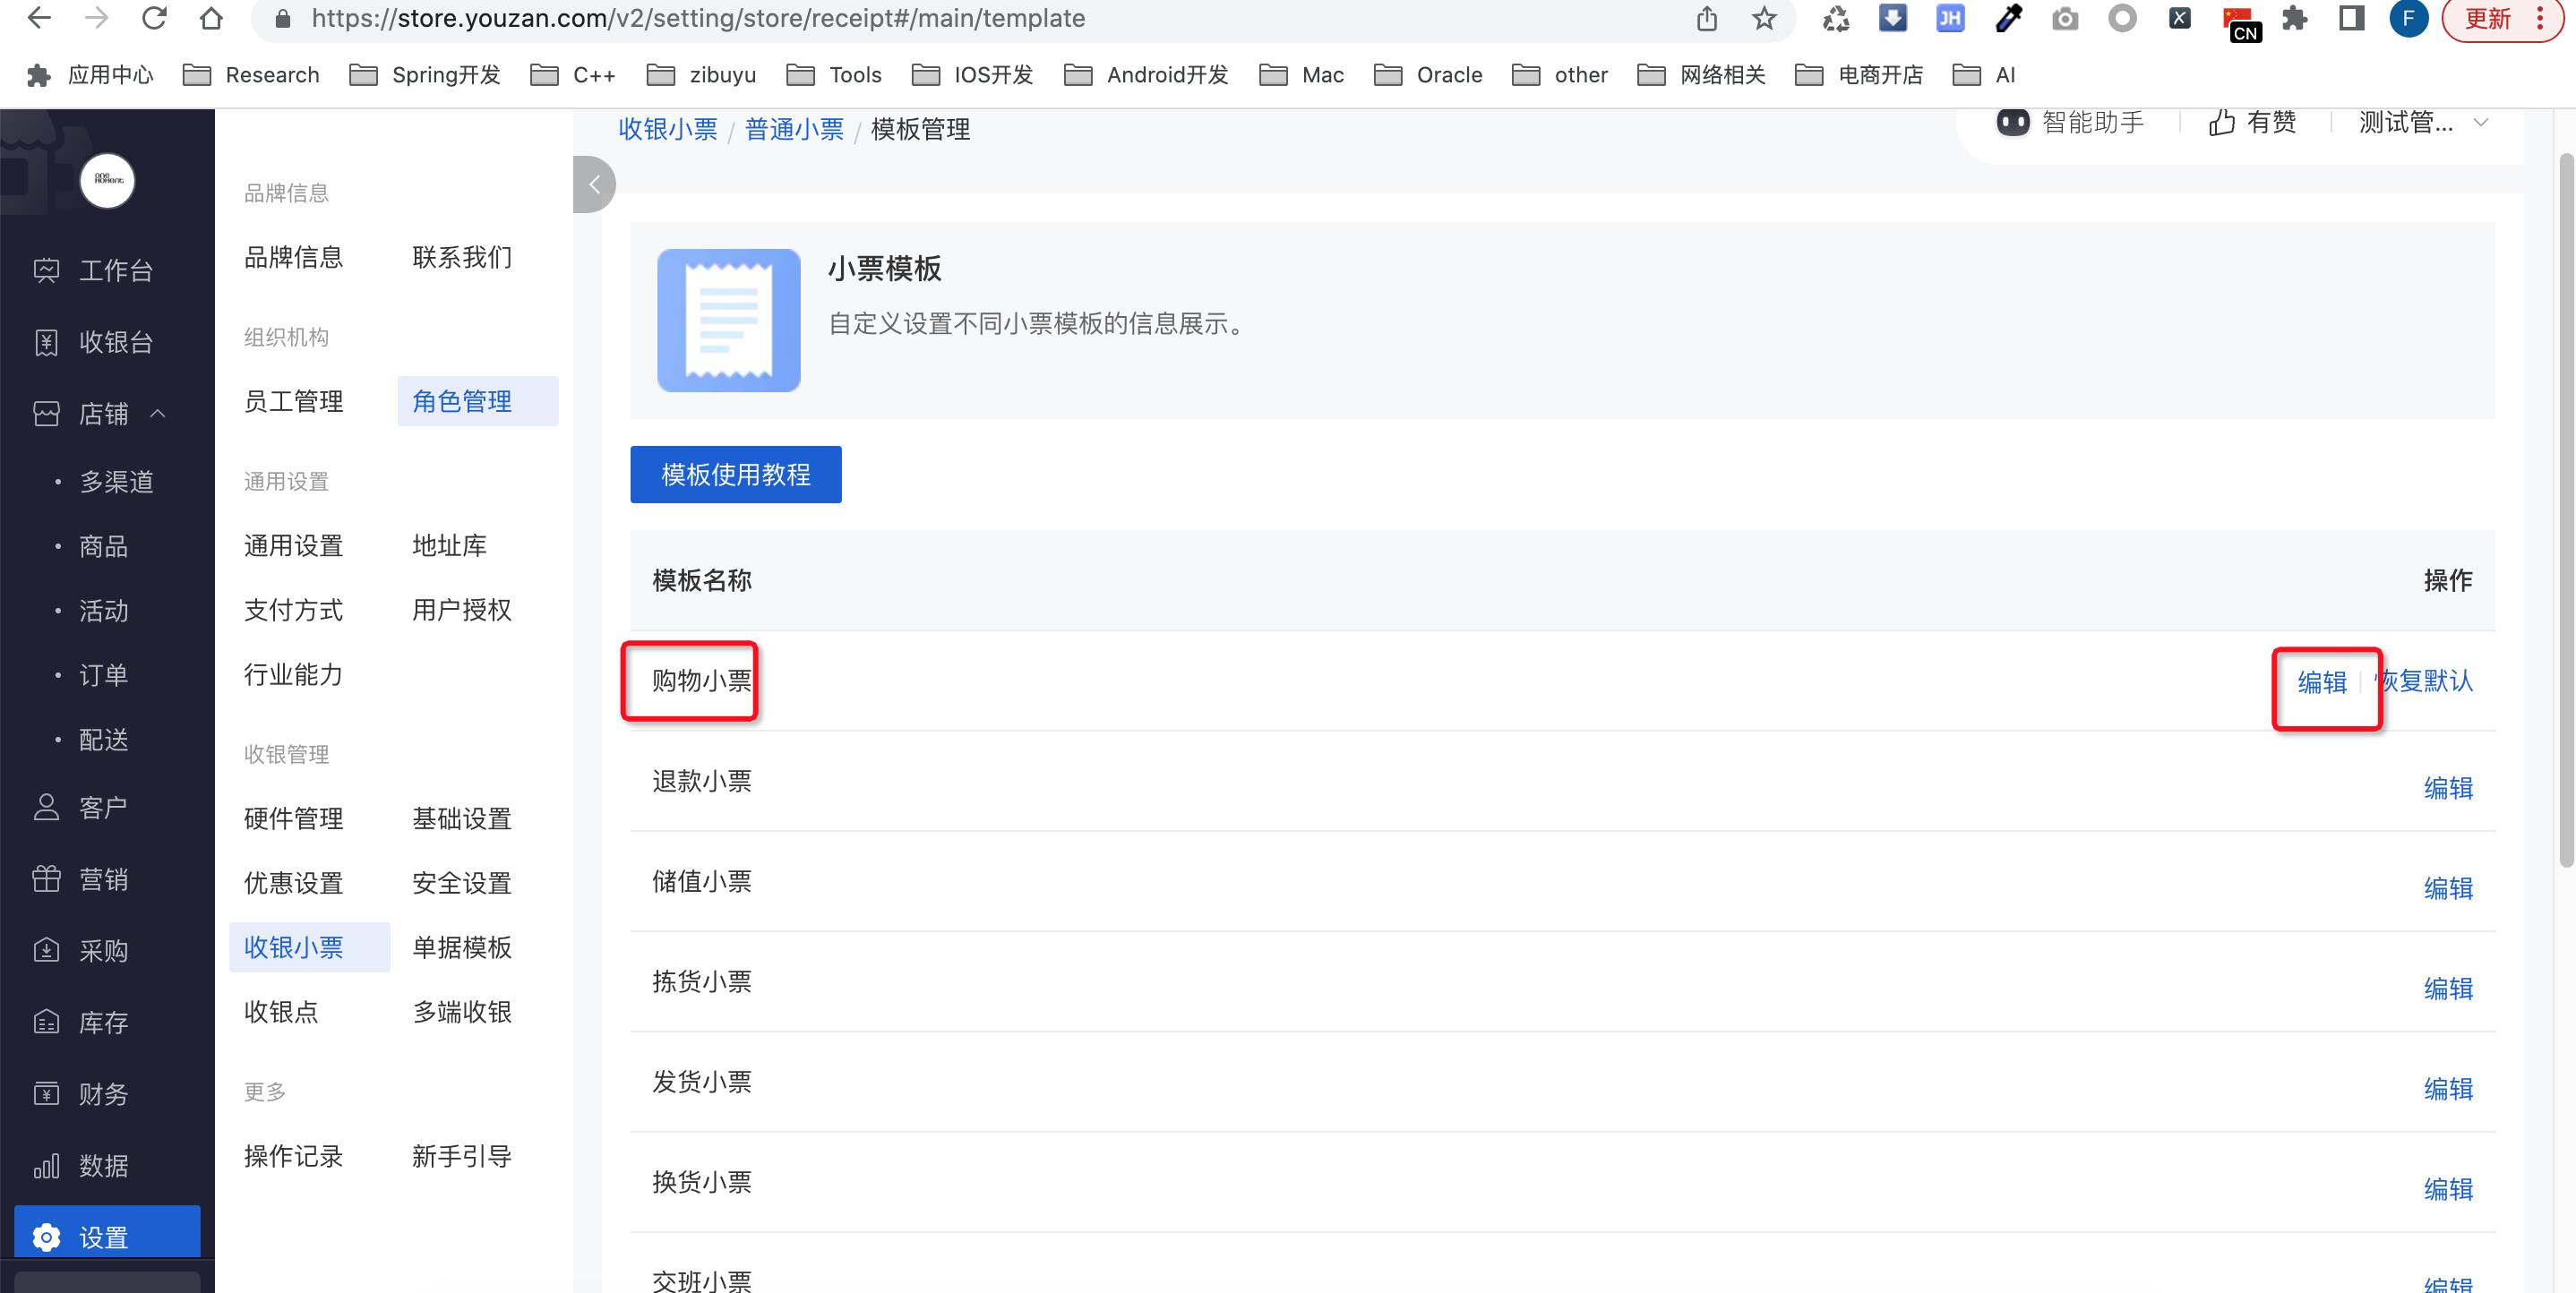Click the 设置 gear icon
2576x1293 pixels.
46,1237
